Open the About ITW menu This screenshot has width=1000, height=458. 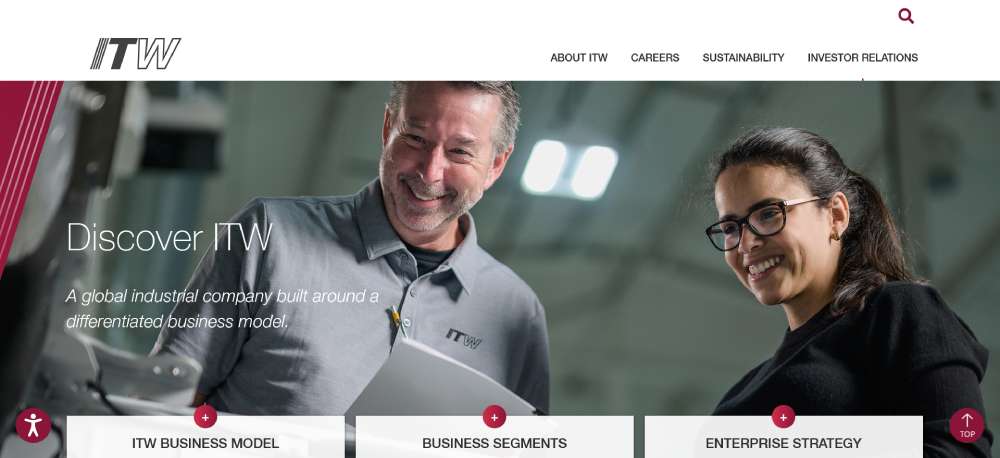(x=578, y=57)
